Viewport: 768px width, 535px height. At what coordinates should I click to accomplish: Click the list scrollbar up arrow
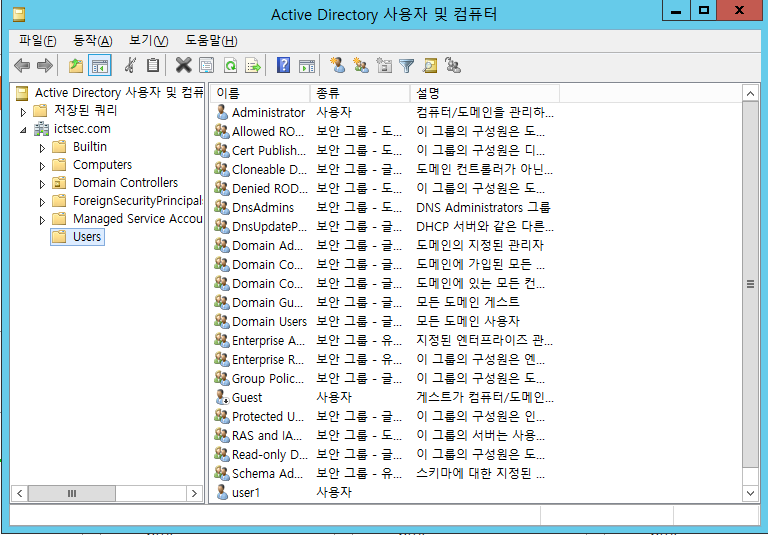tap(750, 93)
